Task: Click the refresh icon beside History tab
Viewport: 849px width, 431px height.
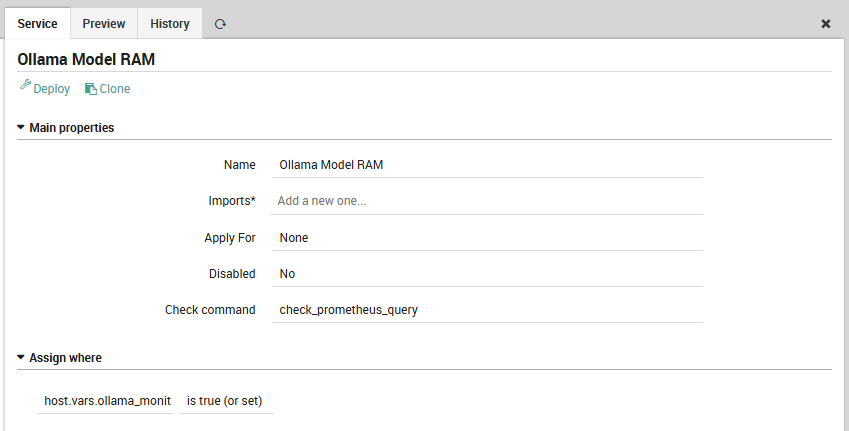Action: tap(220, 24)
